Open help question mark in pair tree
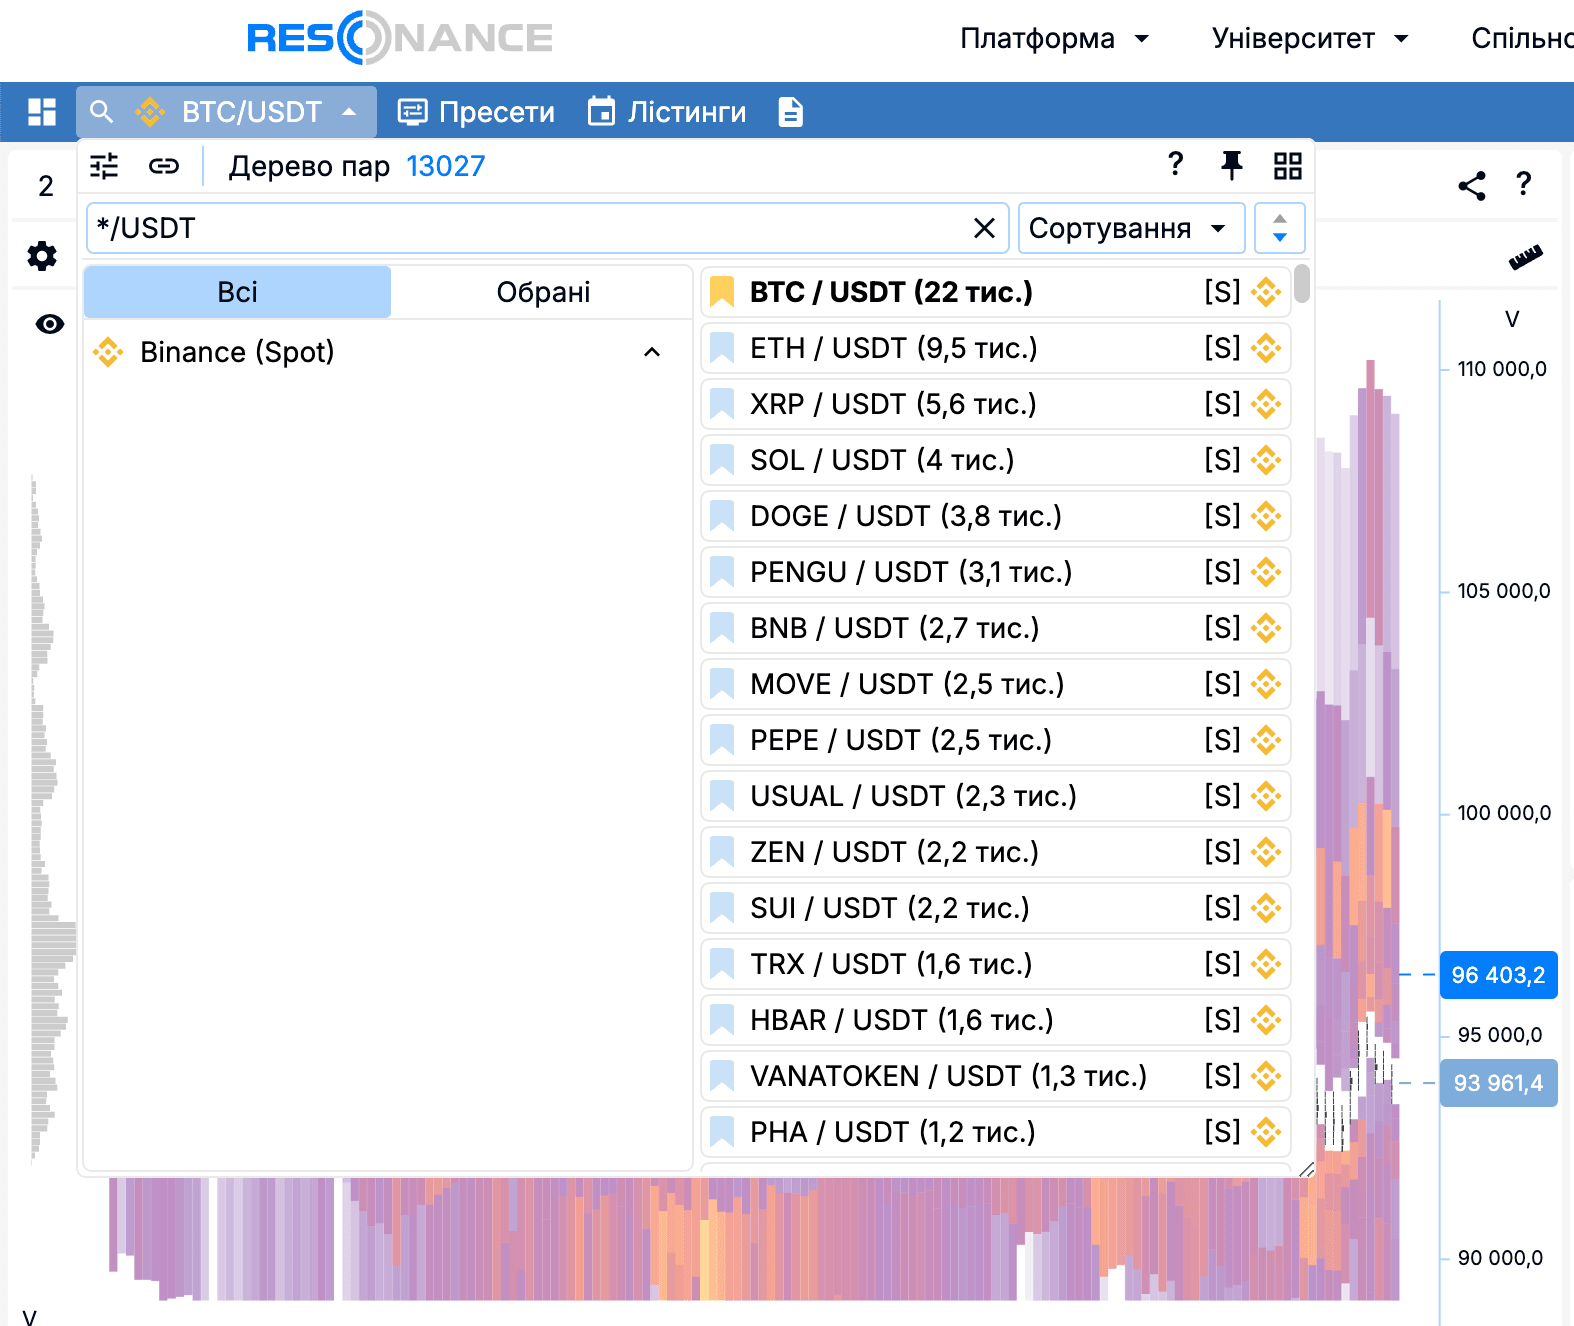1574x1326 pixels. tap(1176, 164)
